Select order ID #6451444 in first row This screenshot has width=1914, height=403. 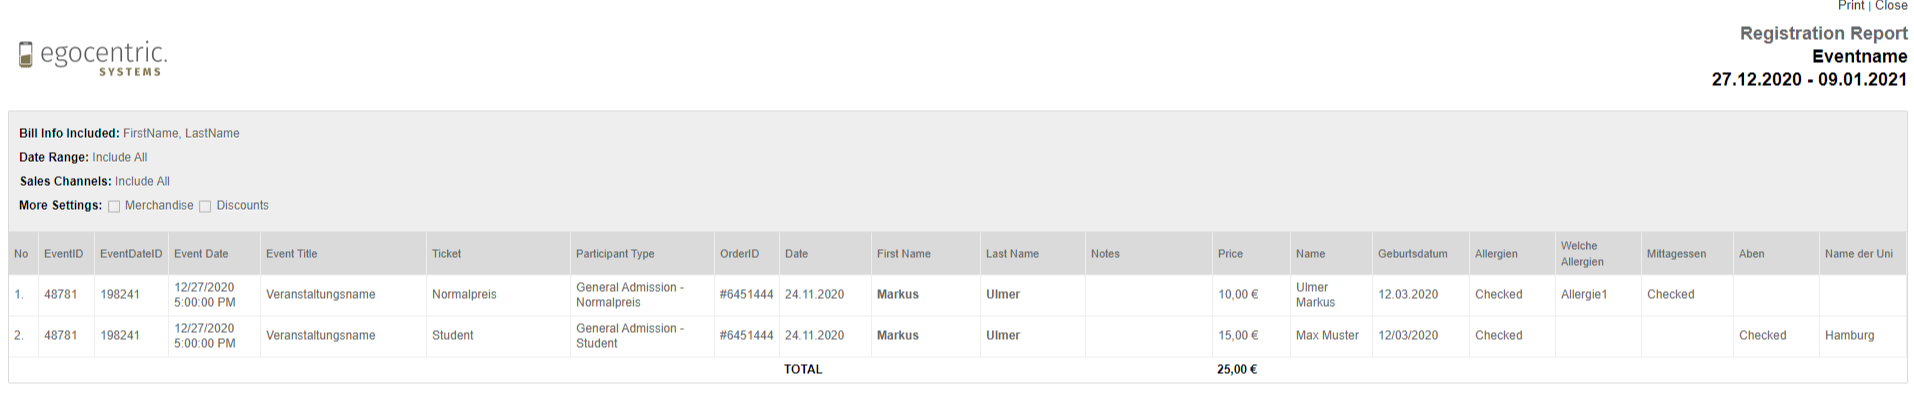(x=746, y=295)
